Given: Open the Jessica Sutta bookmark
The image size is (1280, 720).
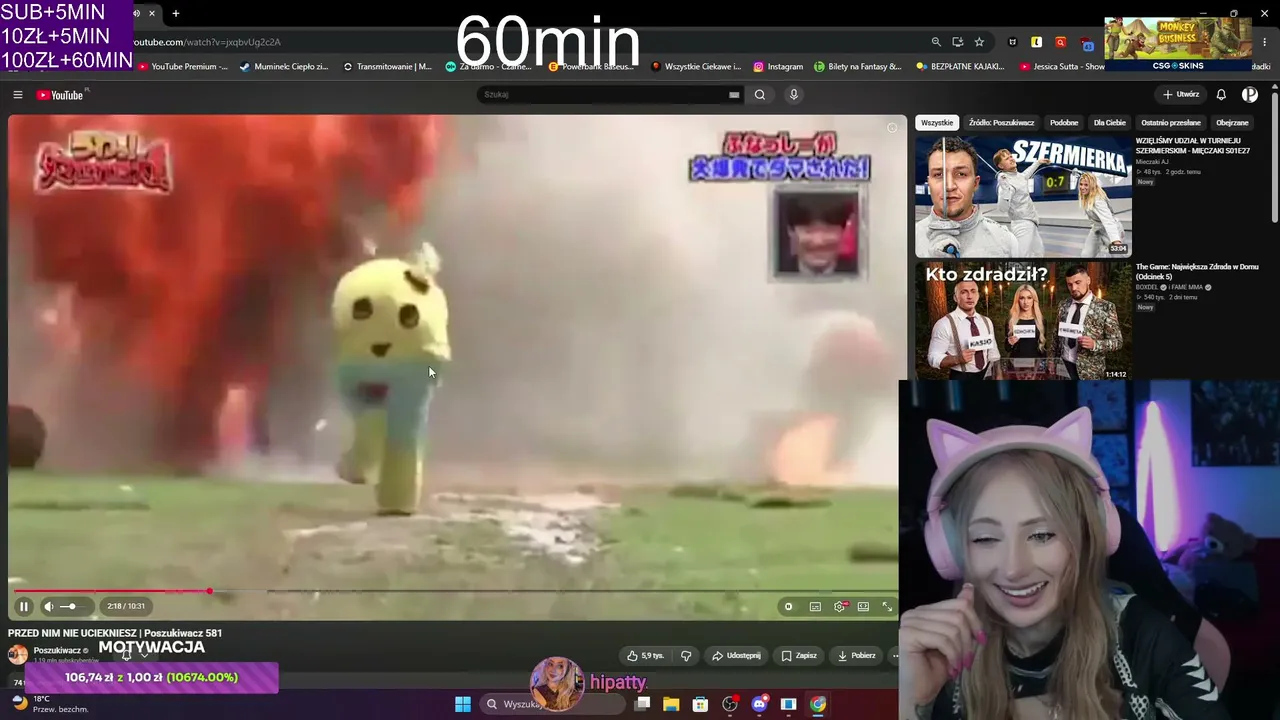Looking at the screenshot, I should [1062, 67].
